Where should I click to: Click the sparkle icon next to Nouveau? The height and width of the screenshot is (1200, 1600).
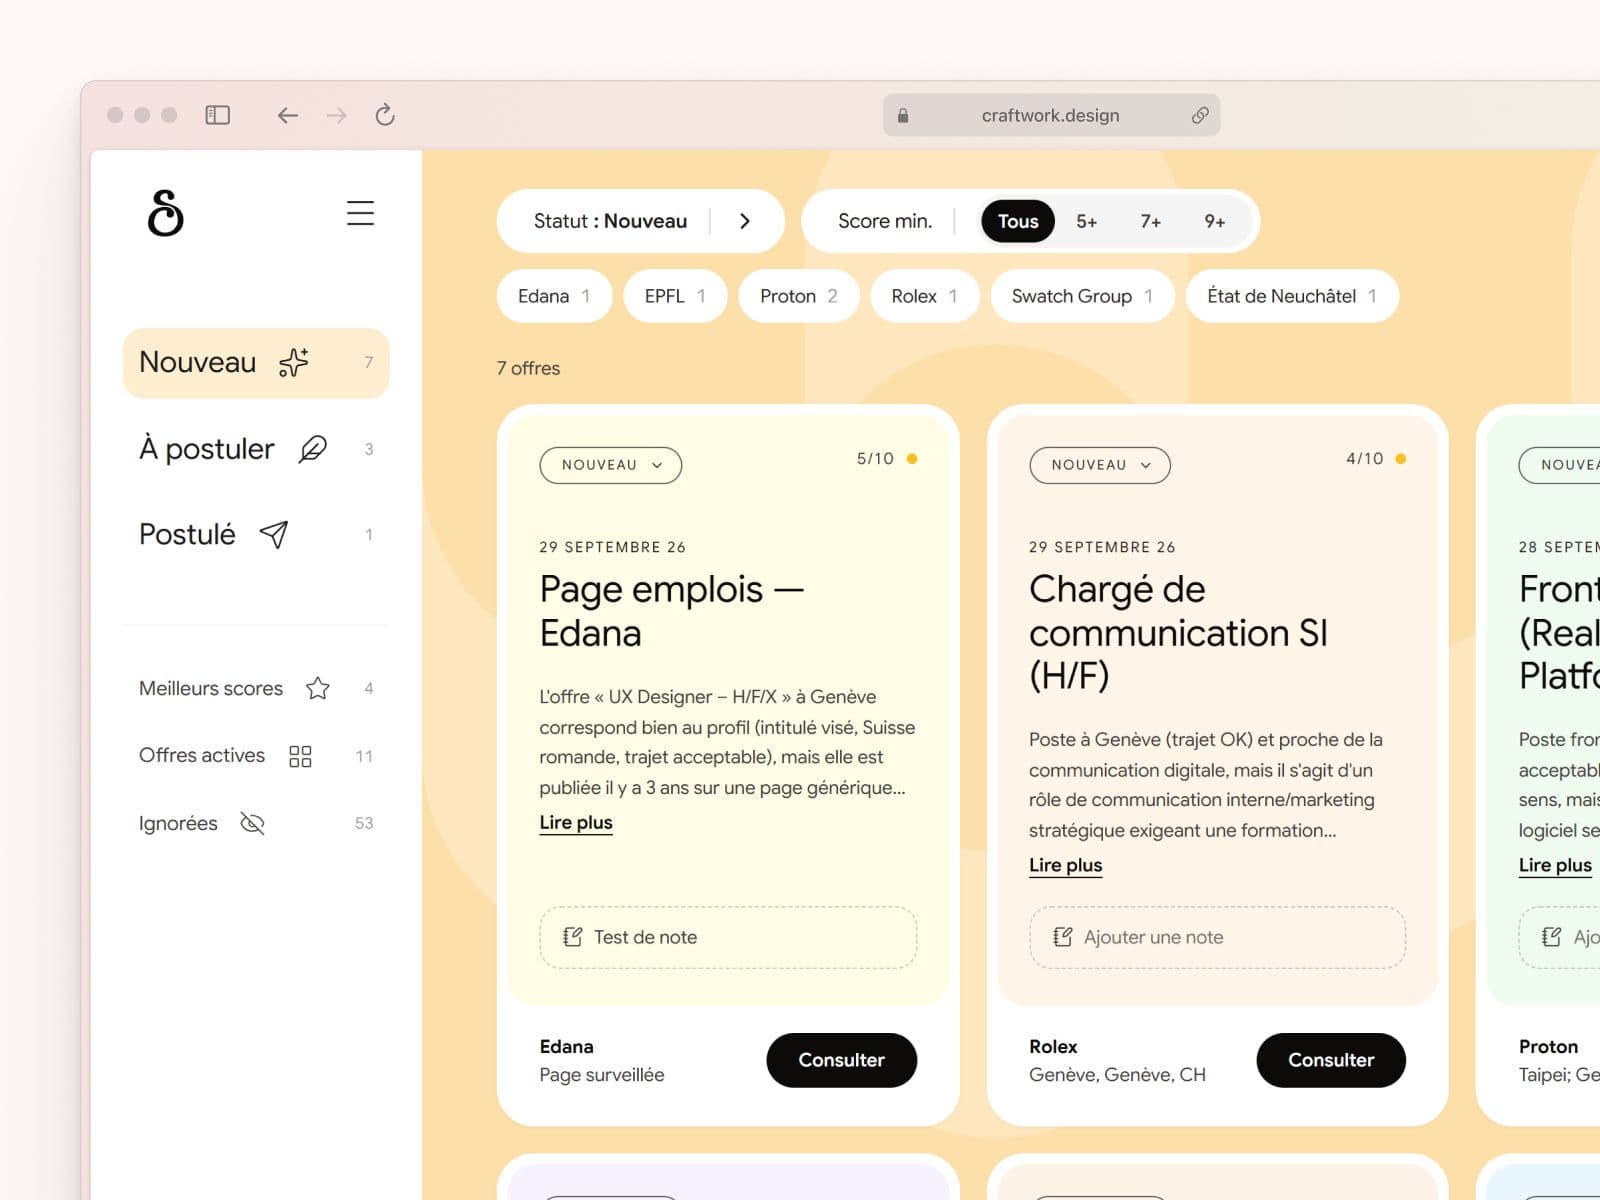pos(294,362)
